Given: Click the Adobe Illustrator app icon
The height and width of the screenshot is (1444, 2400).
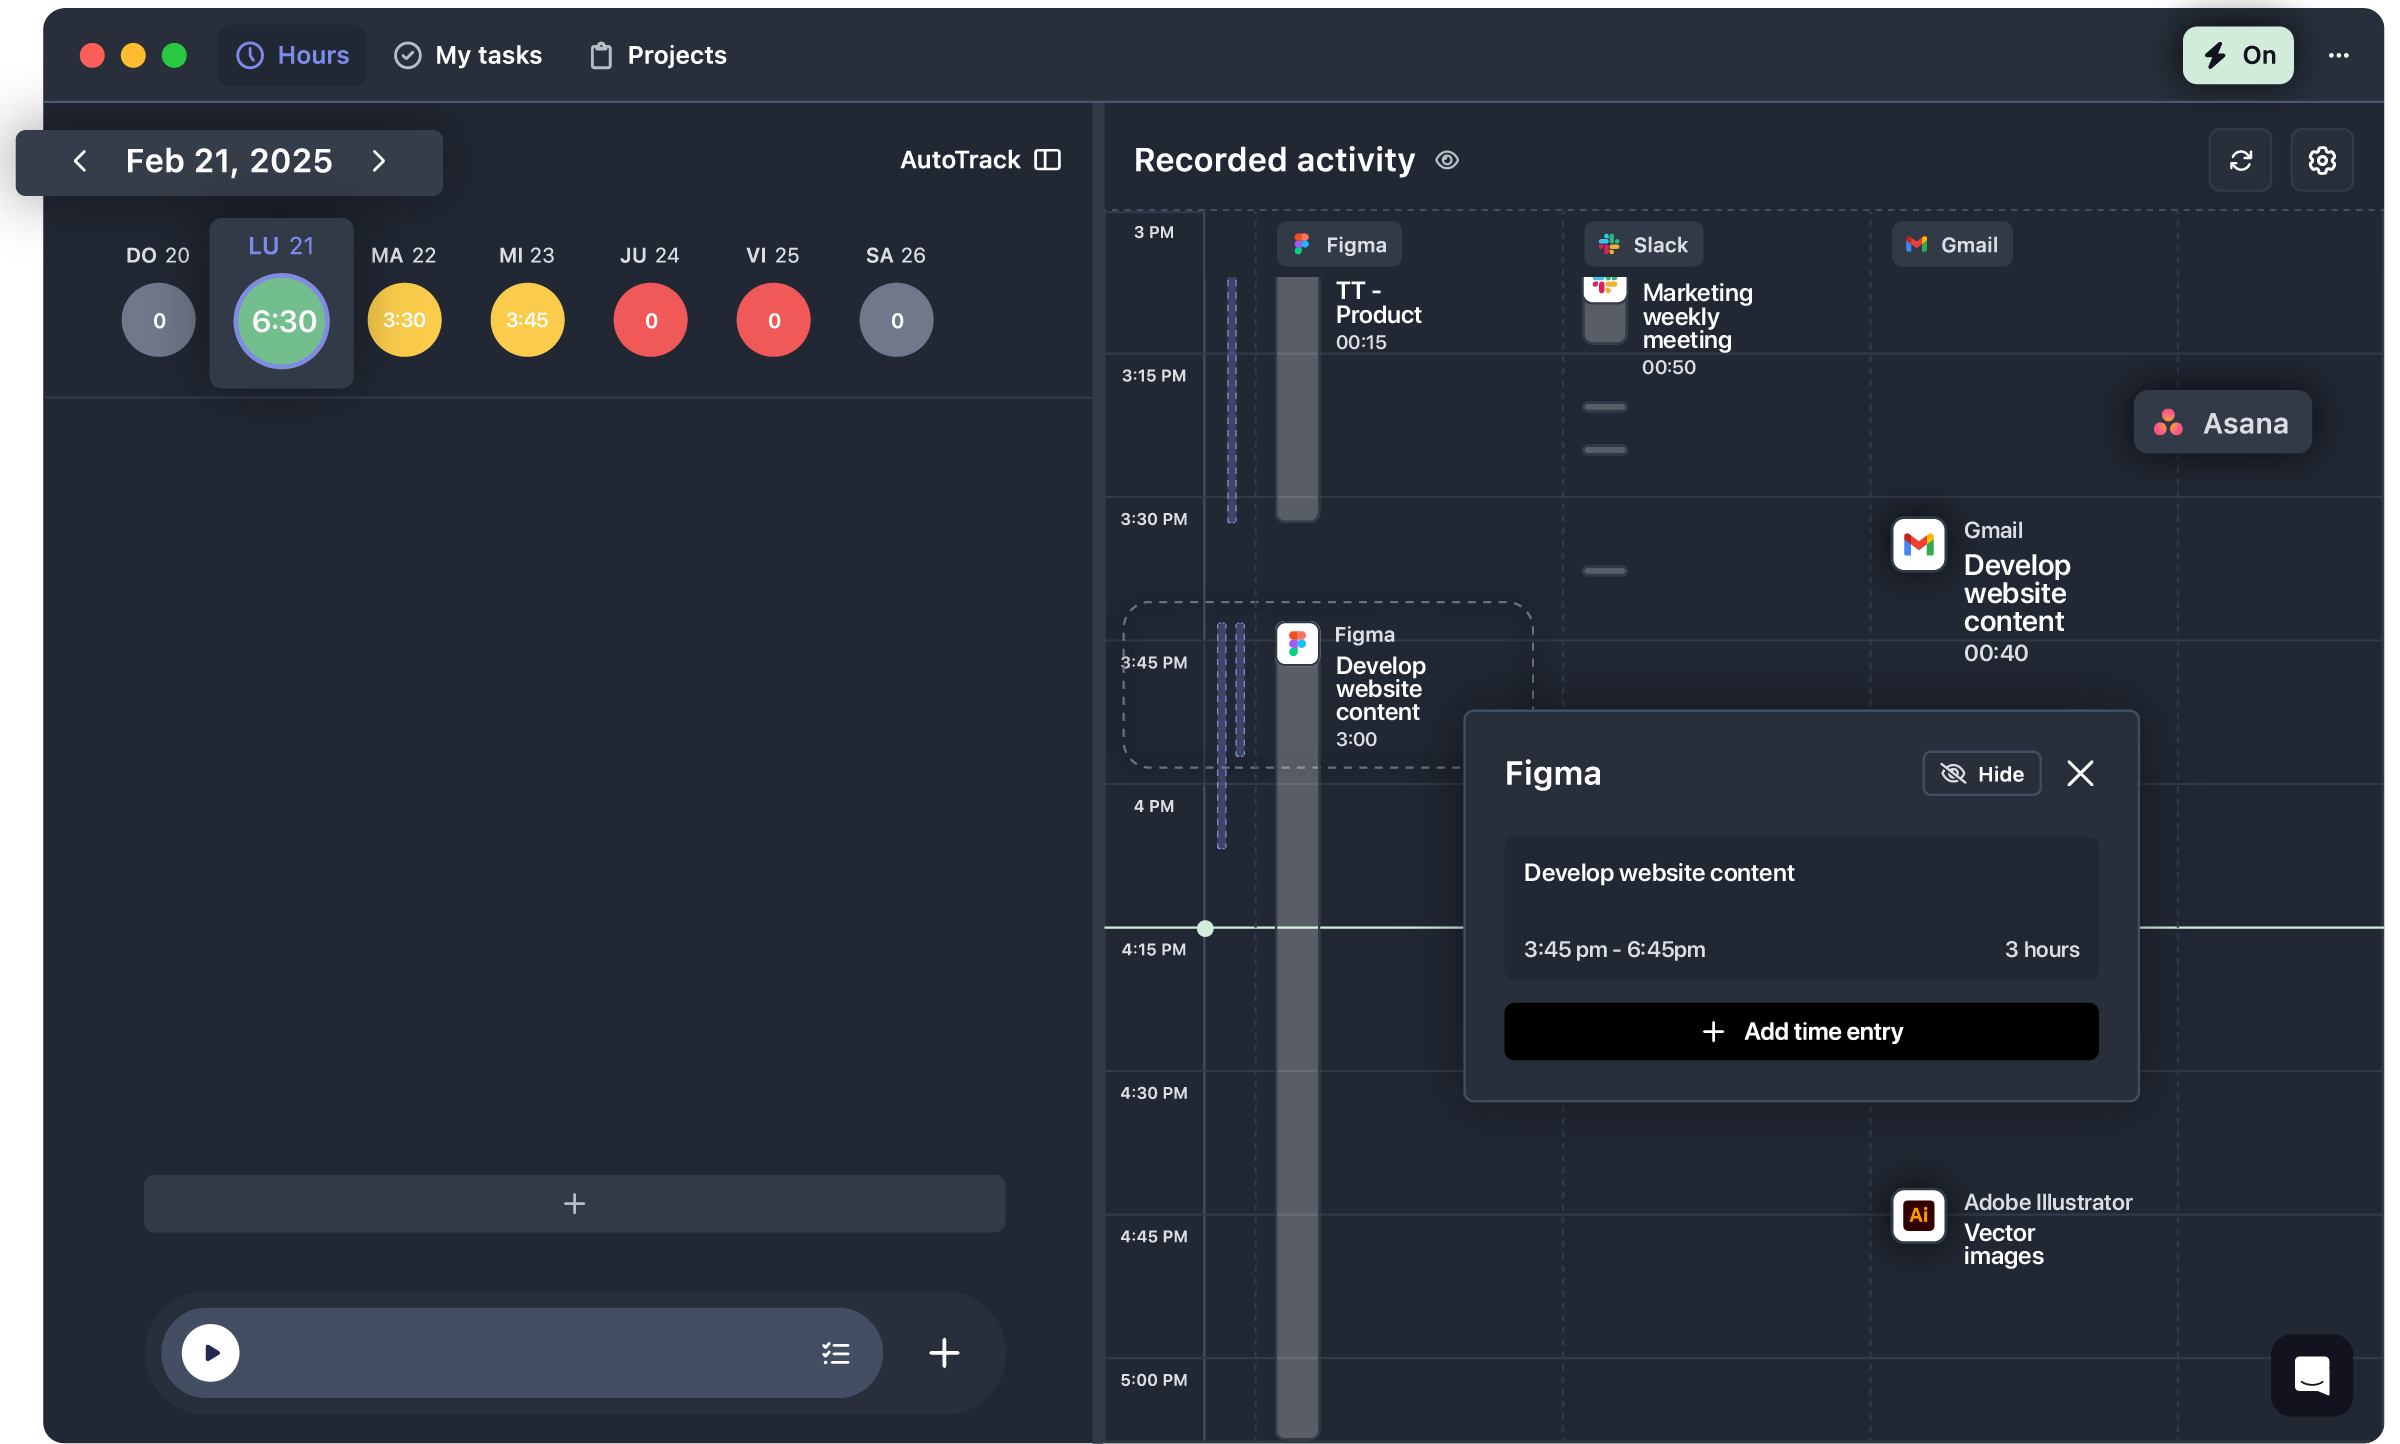Looking at the screenshot, I should coord(1918,1216).
